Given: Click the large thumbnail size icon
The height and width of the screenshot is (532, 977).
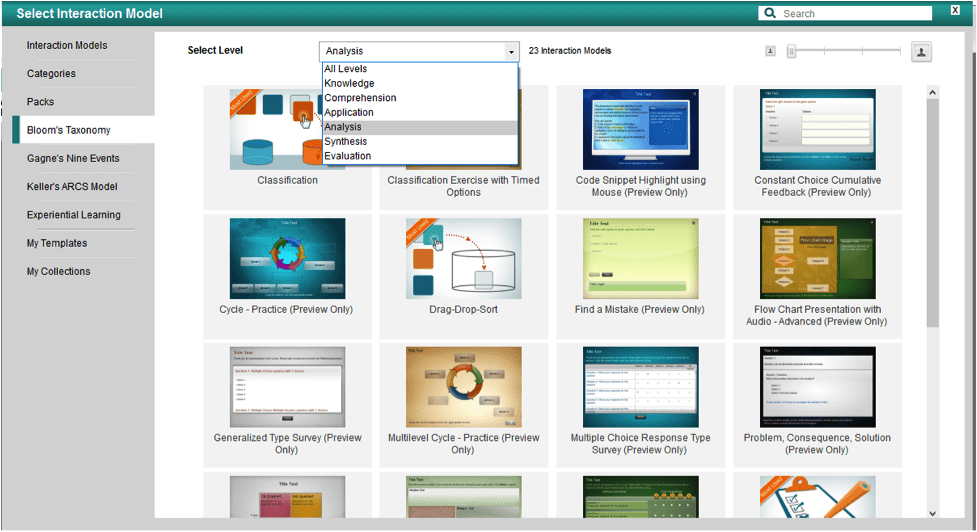Looking at the screenshot, I should [921, 52].
